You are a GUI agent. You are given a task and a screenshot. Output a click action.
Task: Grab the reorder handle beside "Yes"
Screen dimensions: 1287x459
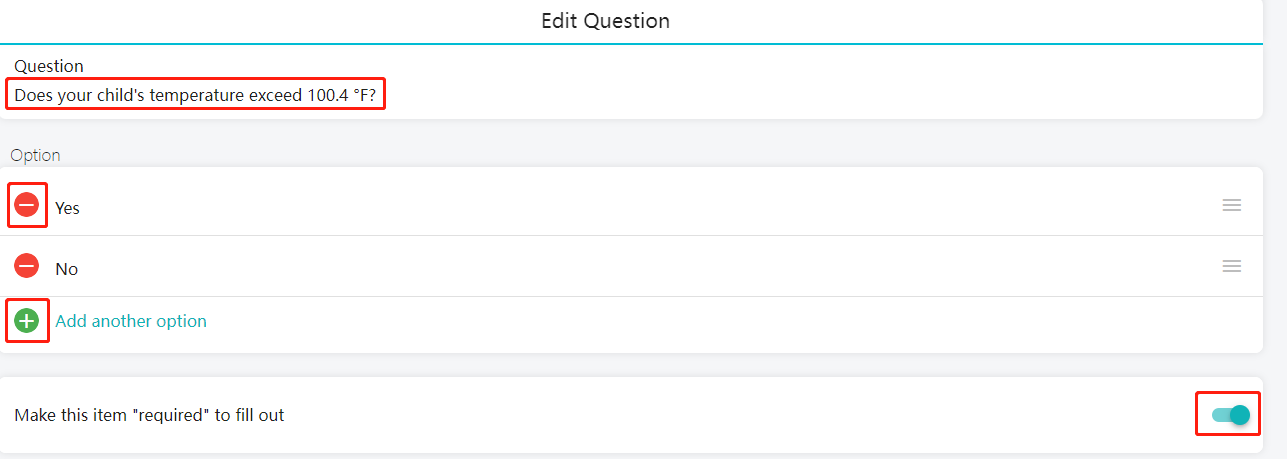coord(1232,205)
